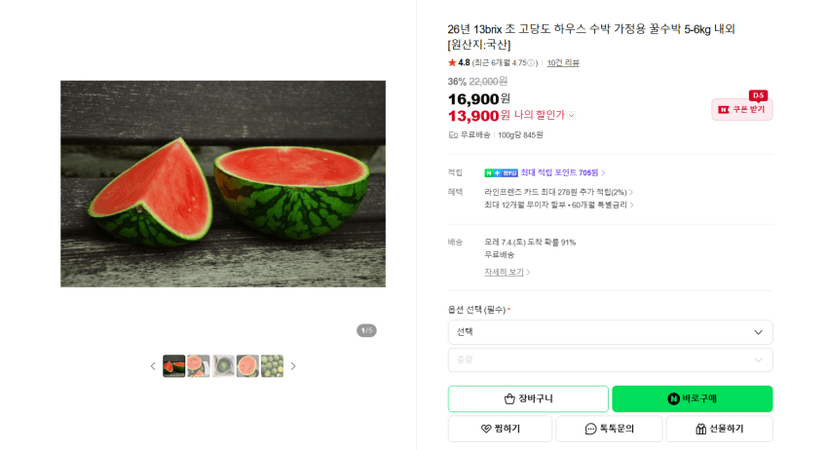
Task: Click the heart icon for 찜하기
Action: (486, 429)
